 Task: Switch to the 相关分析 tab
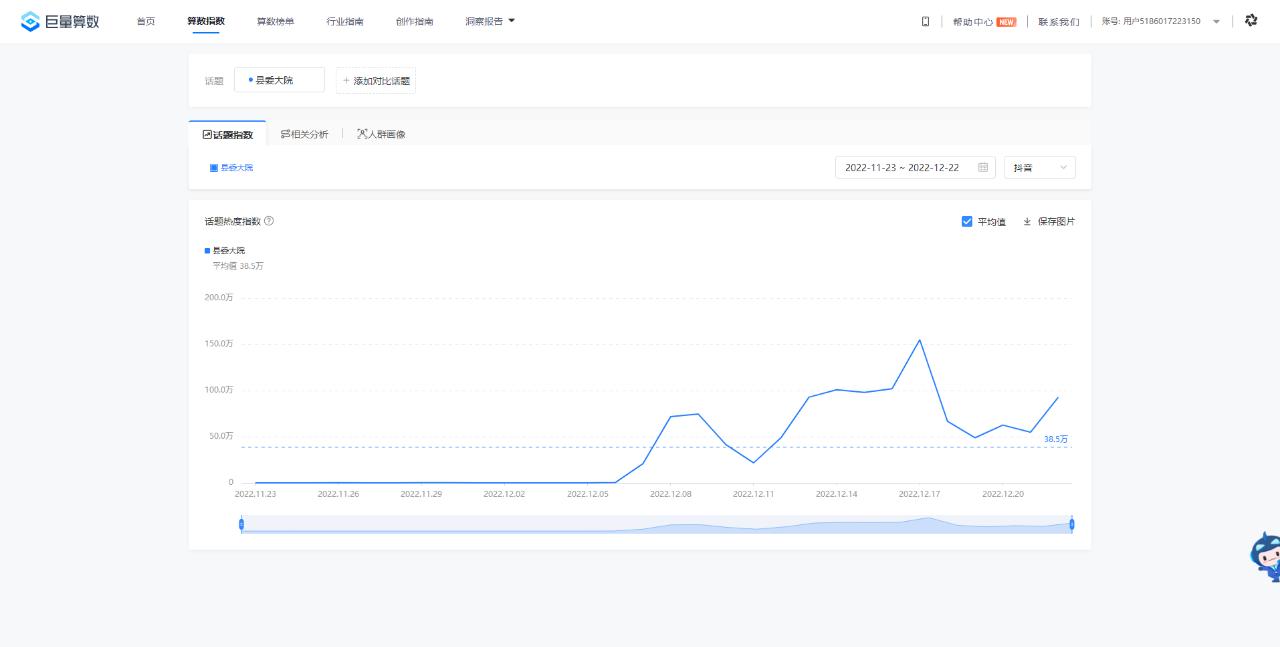[304, 134]
